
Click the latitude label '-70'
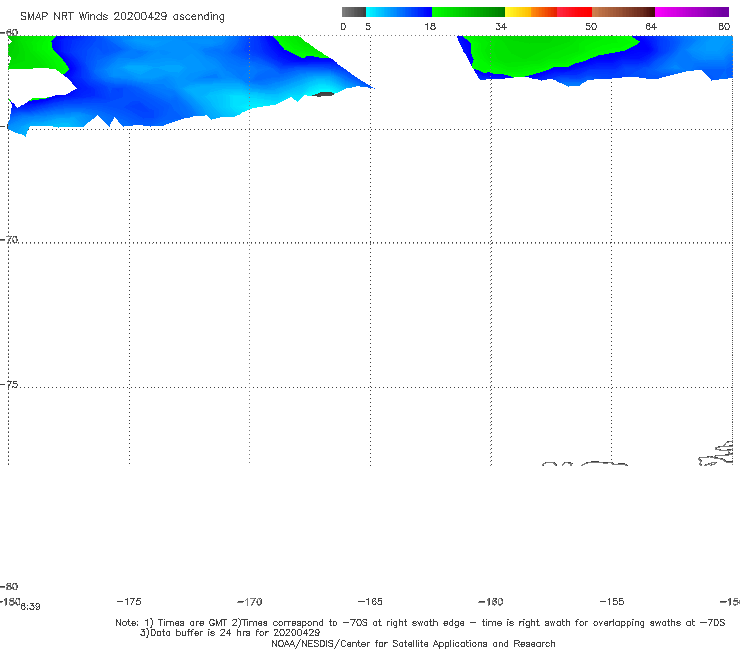9,239
